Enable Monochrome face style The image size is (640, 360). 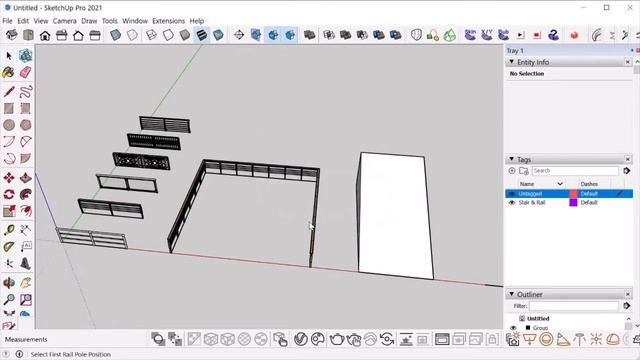[218, 35]
